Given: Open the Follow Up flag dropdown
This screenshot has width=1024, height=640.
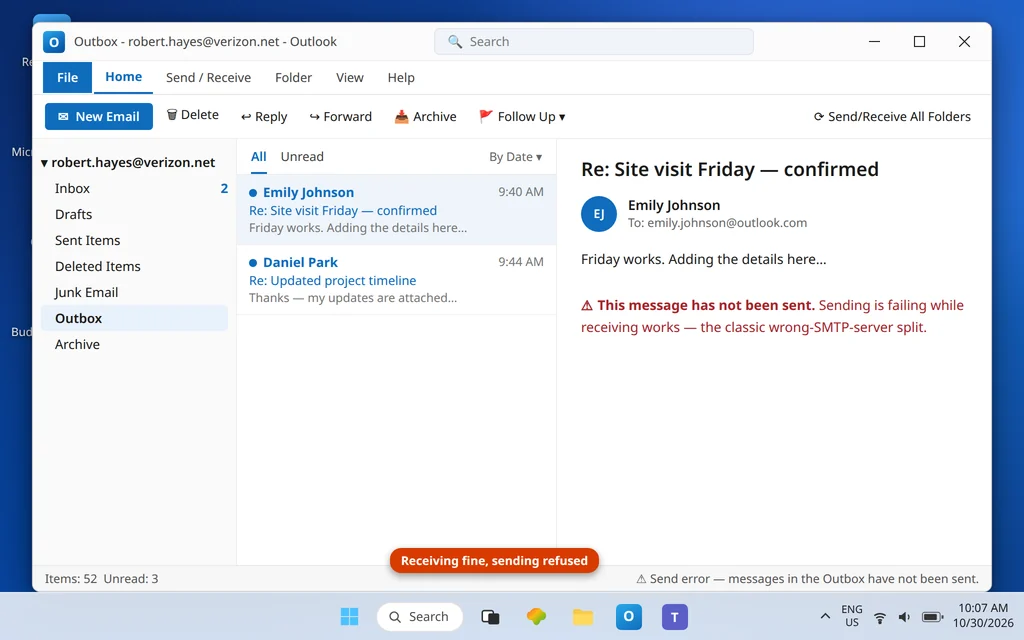Looking at the screenshot, I should click(522, 116).
